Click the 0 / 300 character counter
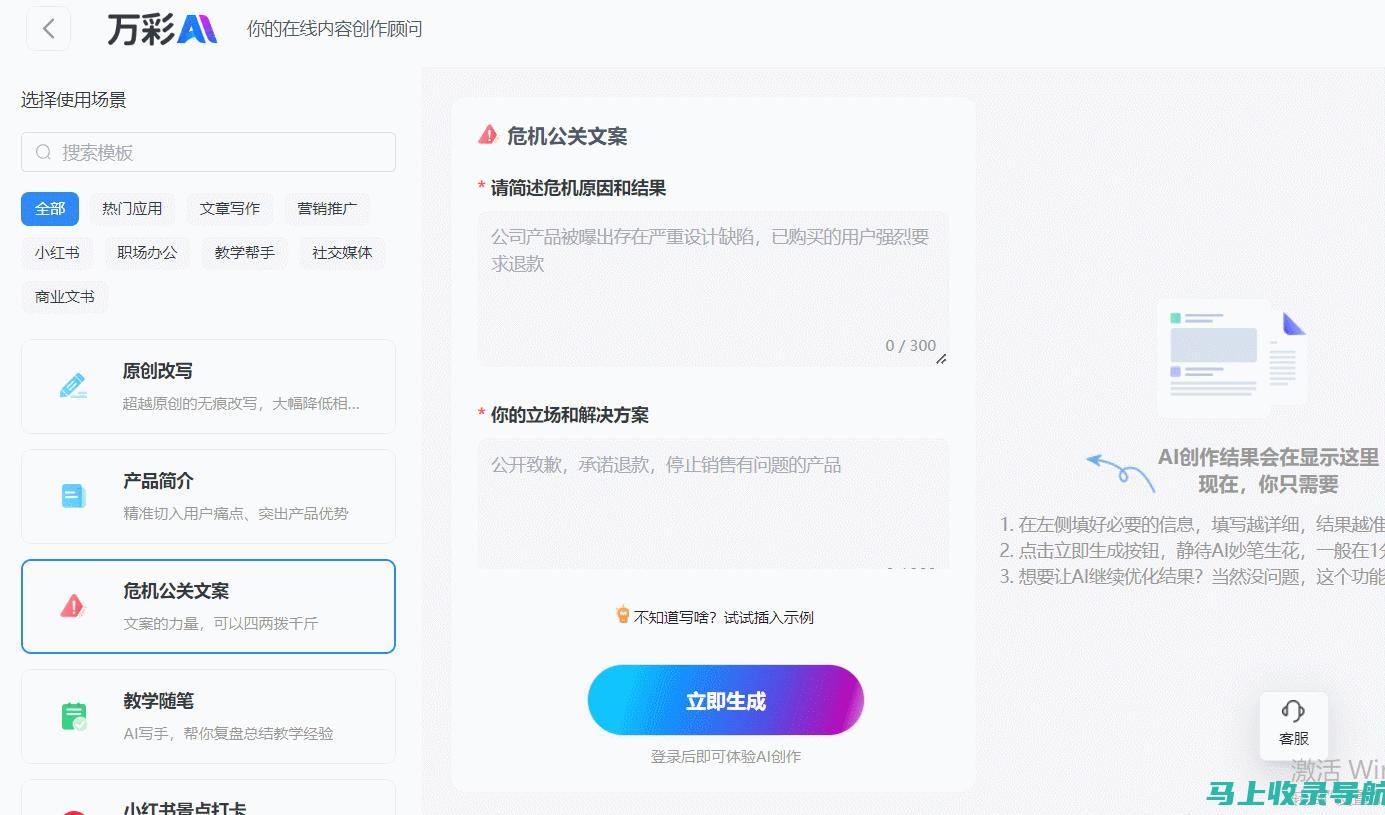Image resolution: width=1385 pixels, height=815 pixels. pos(910,345)
